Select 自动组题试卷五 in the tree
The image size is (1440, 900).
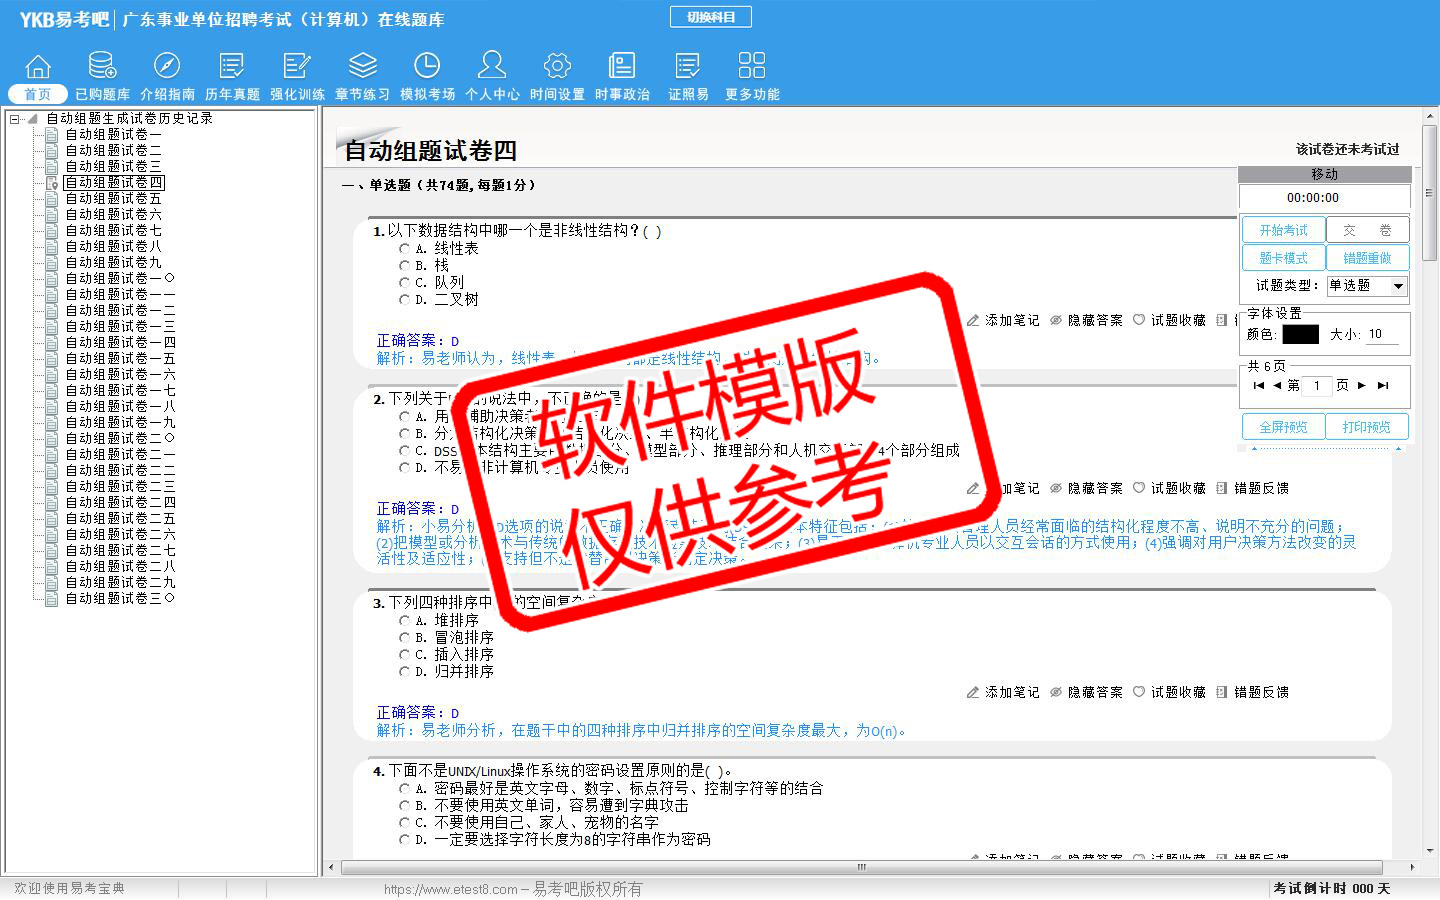point(113,199)
